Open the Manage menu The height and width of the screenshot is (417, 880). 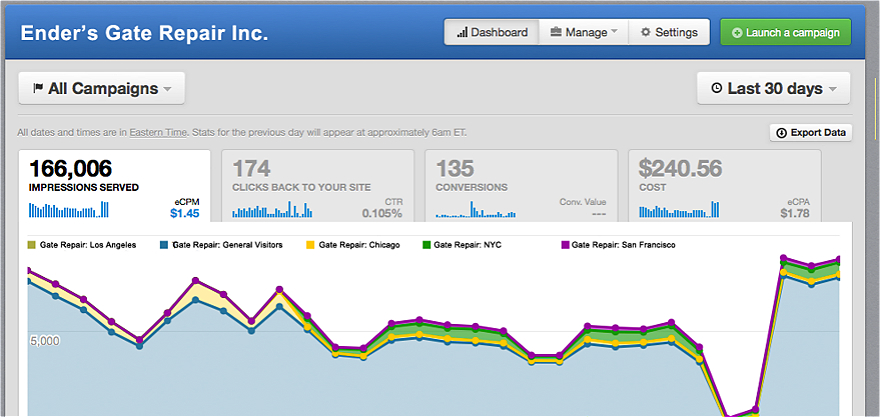584,32
